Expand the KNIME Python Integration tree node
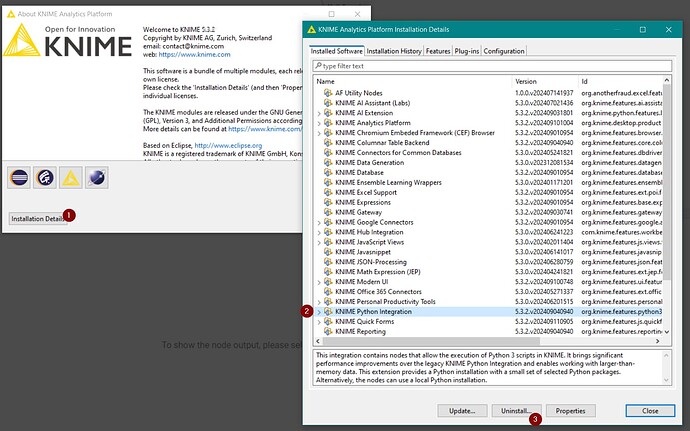The image size is (690, 431). click(x=319, y=312)
